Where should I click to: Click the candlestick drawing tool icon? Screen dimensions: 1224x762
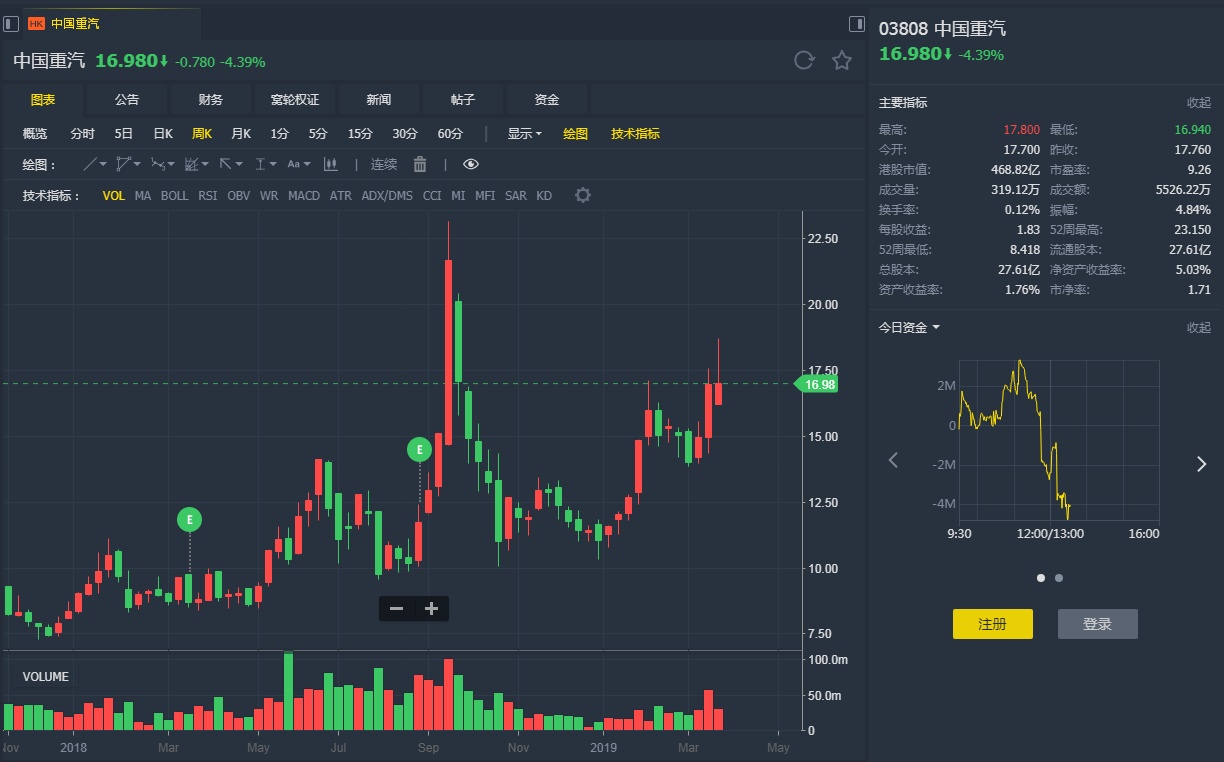[331, 164]
